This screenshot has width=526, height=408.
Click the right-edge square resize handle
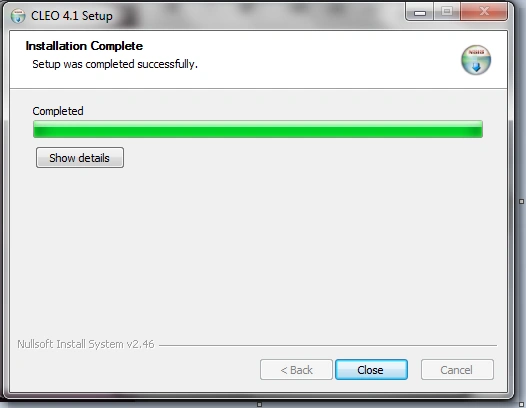tap(521, 201)
